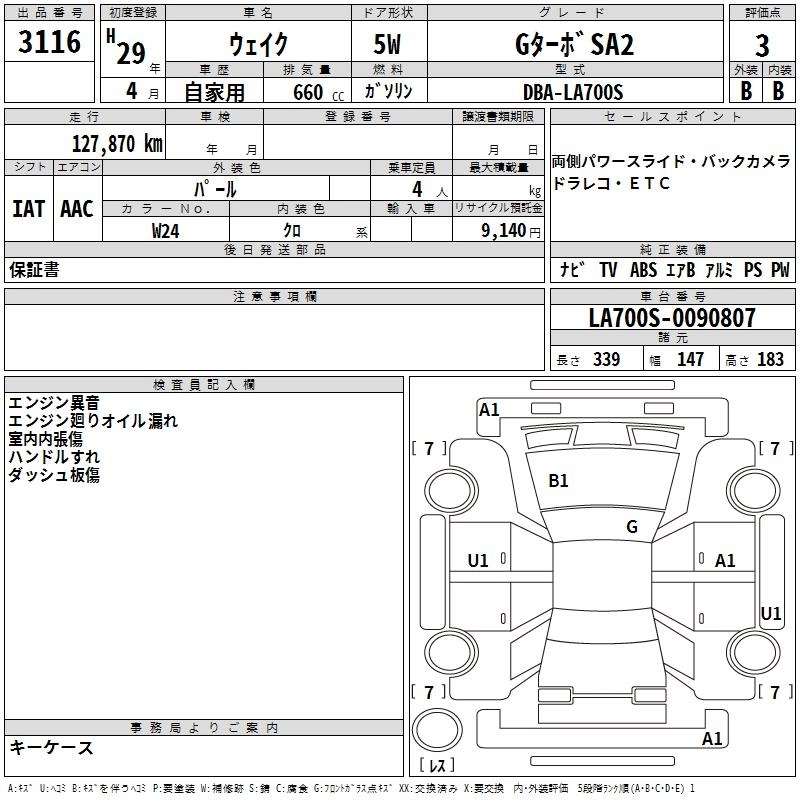Click the A1 mark above the front bumper
Screen dimensions: 800x800
pyautogui.click(x=489, y=409)
